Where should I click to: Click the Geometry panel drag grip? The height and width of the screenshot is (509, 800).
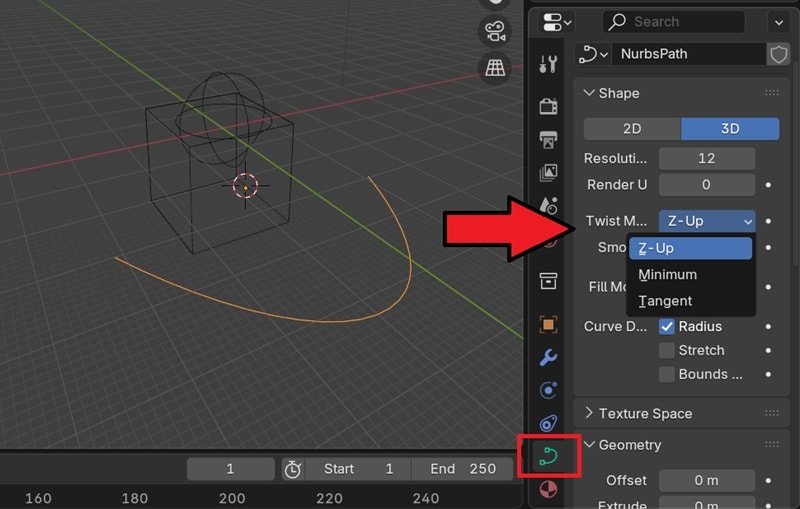(x=771, y=445)
